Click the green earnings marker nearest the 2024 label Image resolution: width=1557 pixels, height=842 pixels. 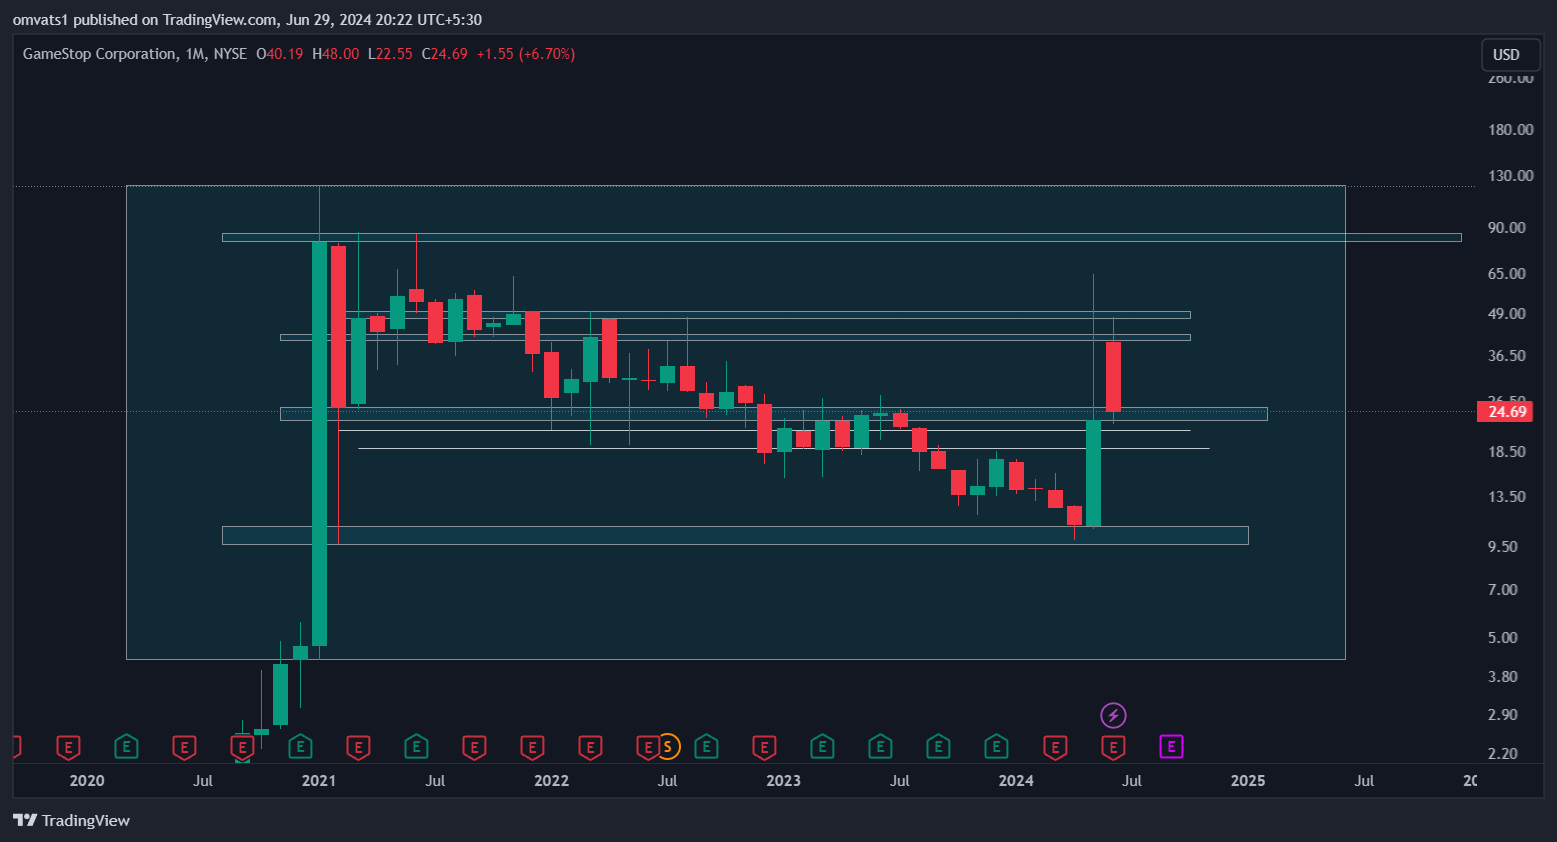click(996, 746)
